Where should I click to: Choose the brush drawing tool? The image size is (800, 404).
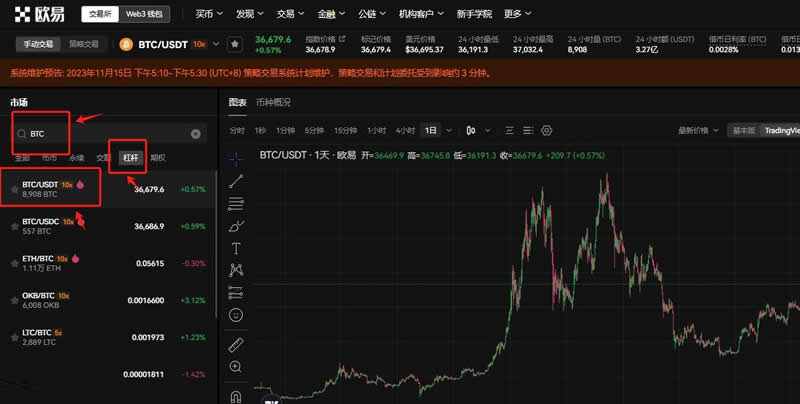point(236,226)
